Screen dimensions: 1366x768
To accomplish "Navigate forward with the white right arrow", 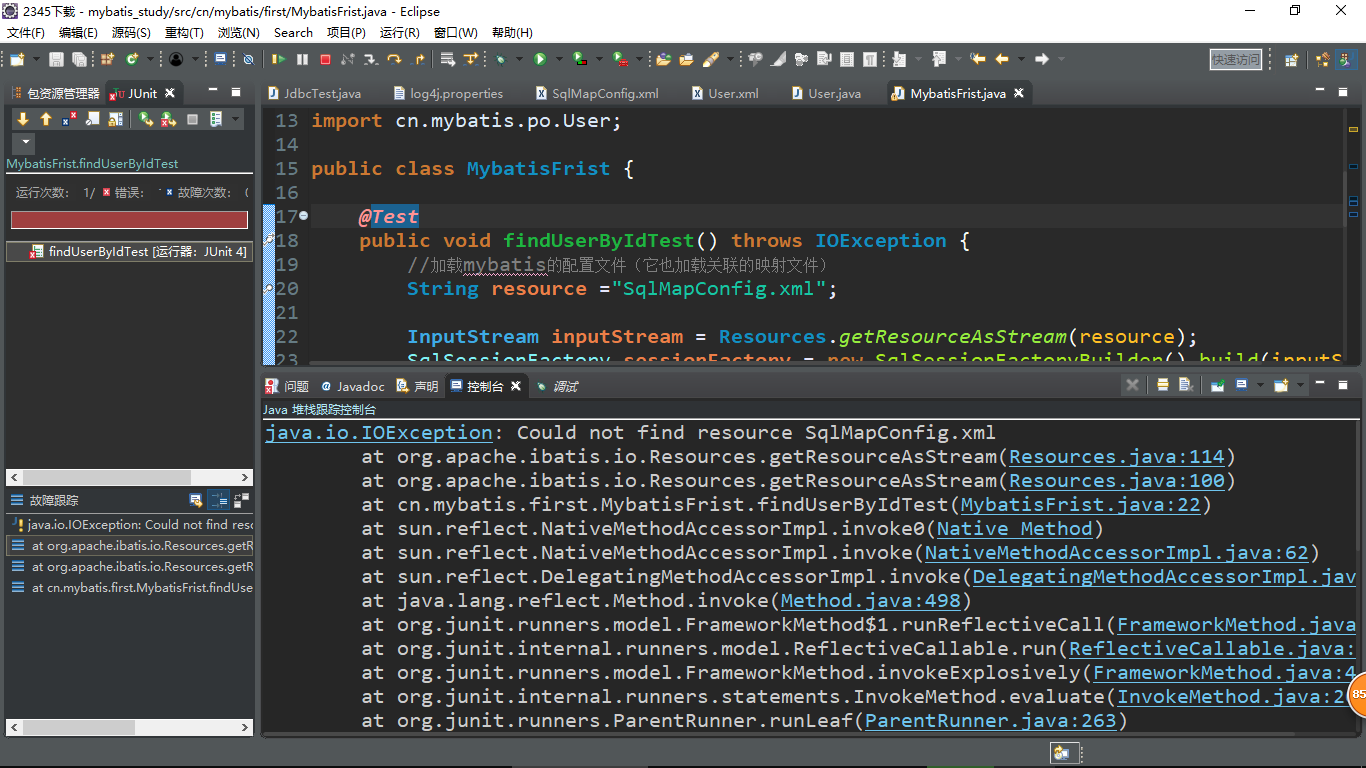I will 1041,59.
